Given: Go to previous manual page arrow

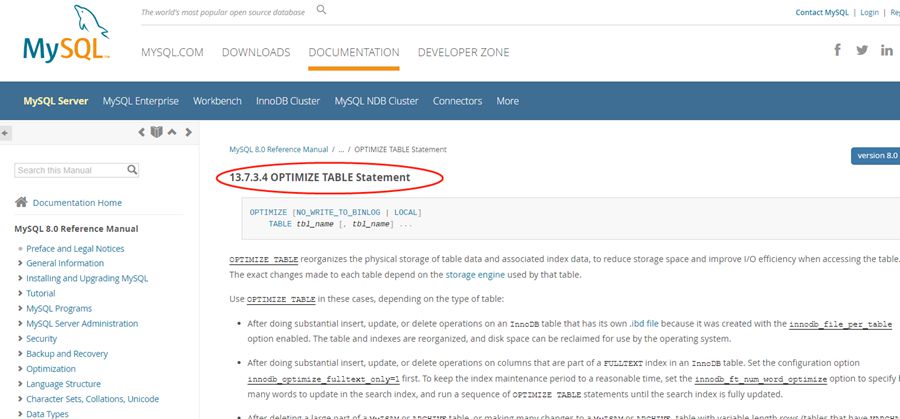Looking at the screenshot, I should (x=141, y=132).
